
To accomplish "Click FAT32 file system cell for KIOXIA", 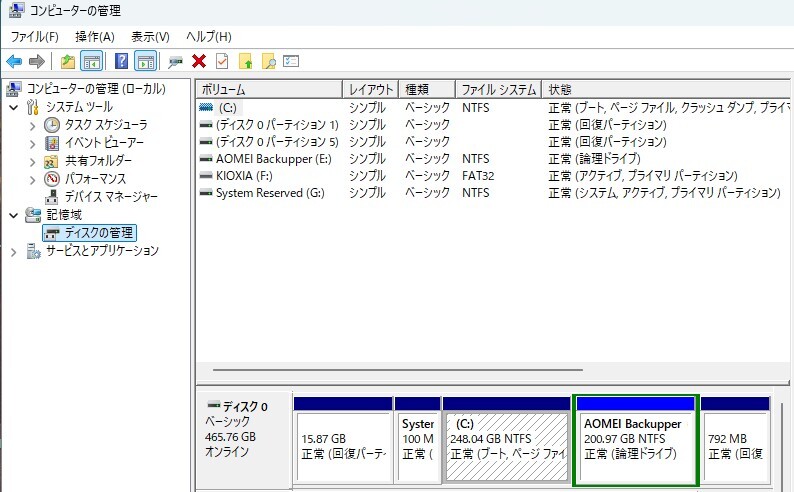I will (478, 176).
